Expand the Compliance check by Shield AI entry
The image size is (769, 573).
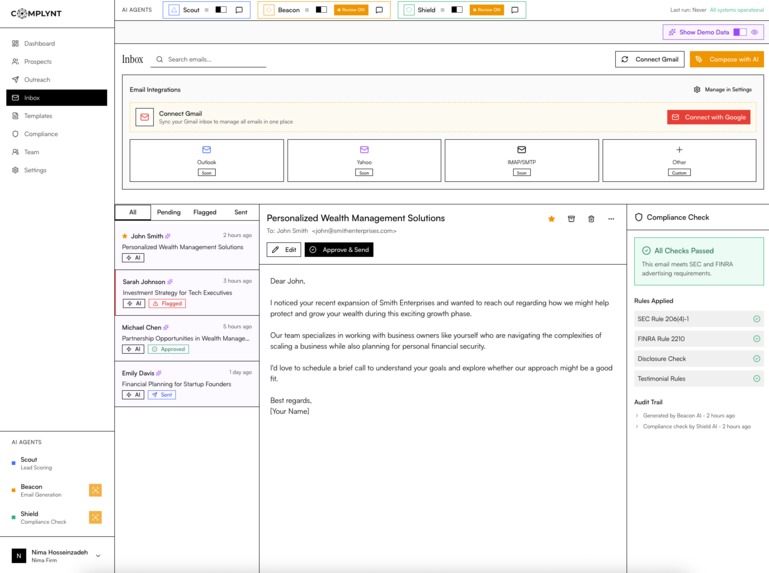pyautogui.click(x=693, y=426)
